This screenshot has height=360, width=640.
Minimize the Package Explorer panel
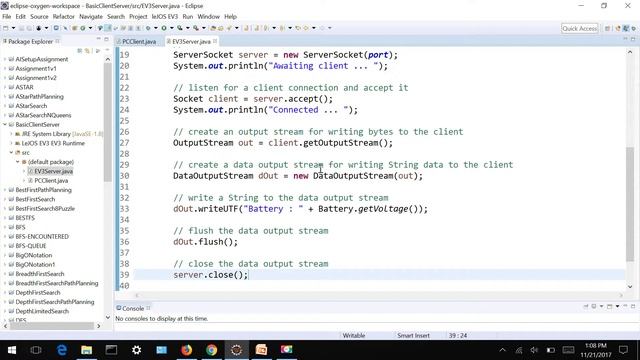[x=98, y=39]
